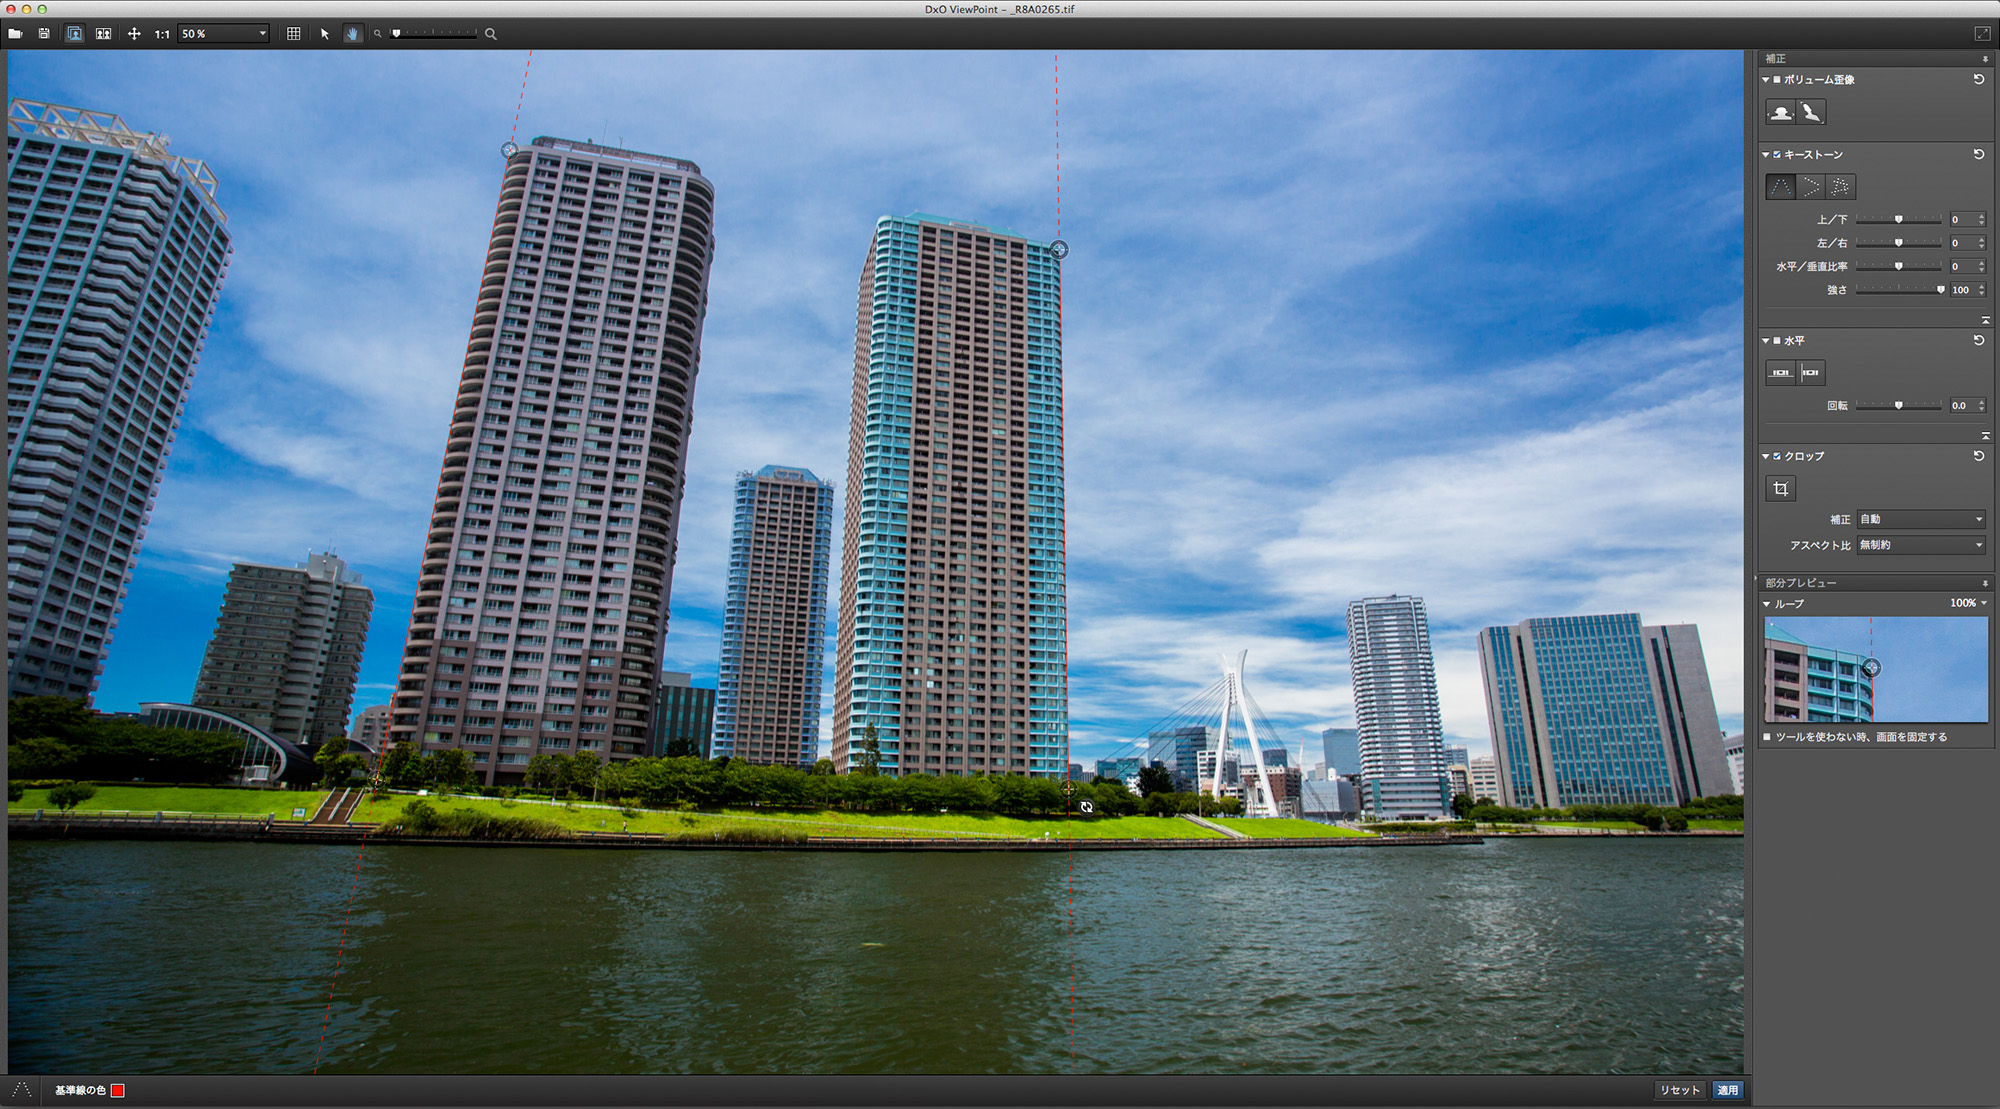
Task: Check ツールを使わない時、画面を固定する option
Action: point(1767,737)
